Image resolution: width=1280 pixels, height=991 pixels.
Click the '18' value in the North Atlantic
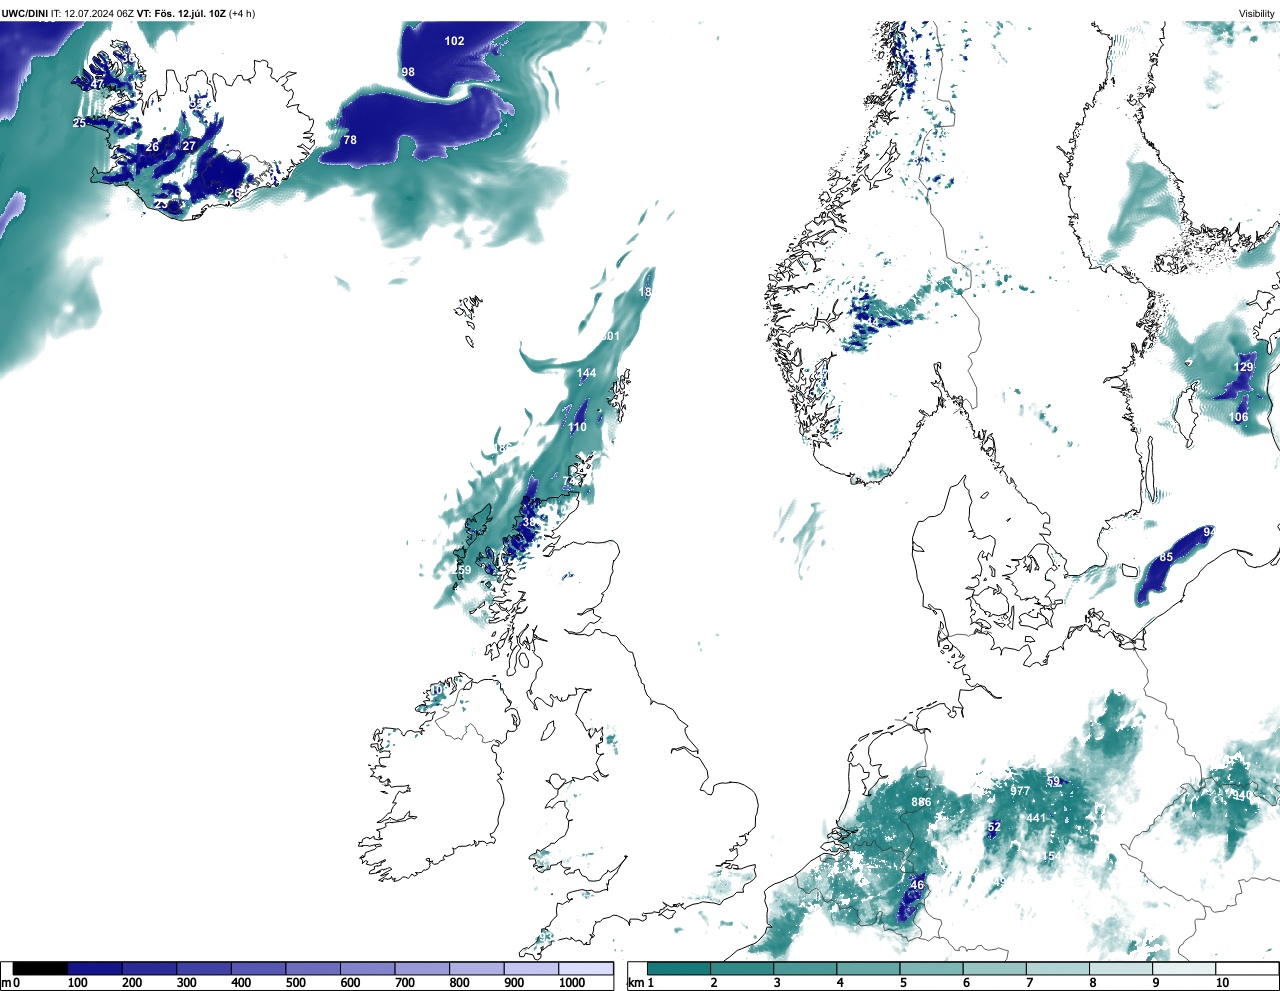(x=645, y=292)
